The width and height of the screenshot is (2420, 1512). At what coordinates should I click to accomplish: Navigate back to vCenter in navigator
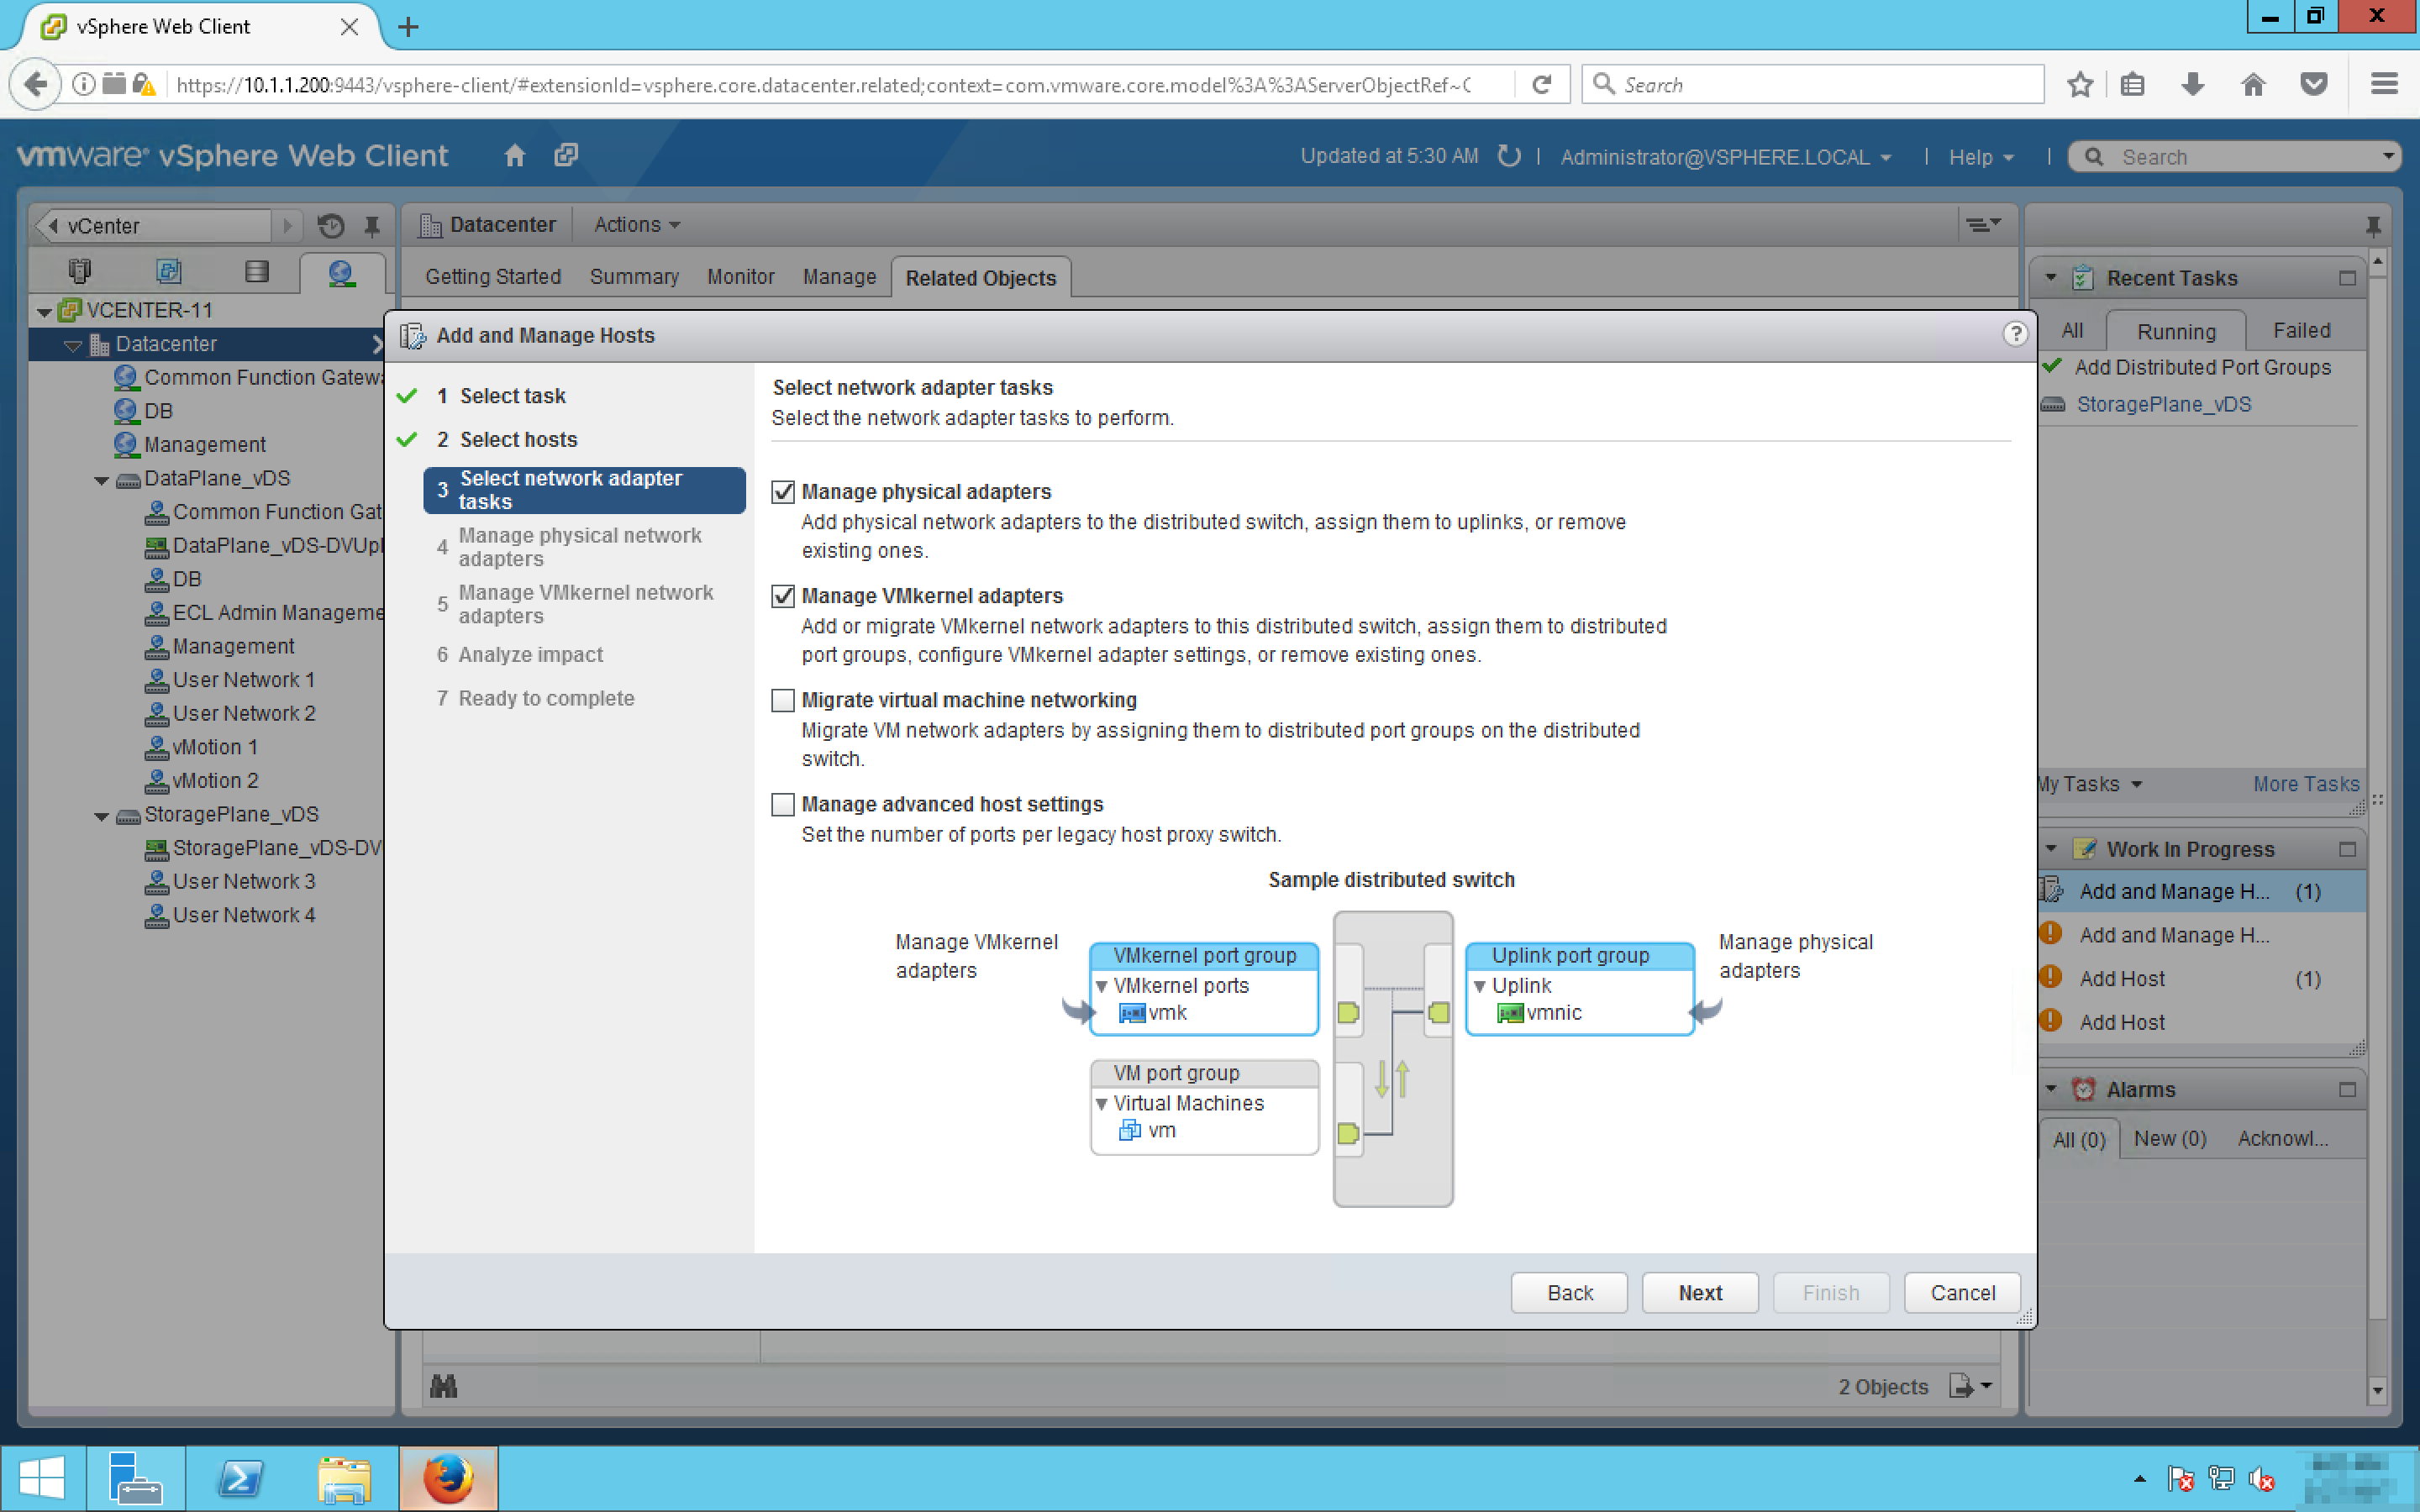pos(152,226)
